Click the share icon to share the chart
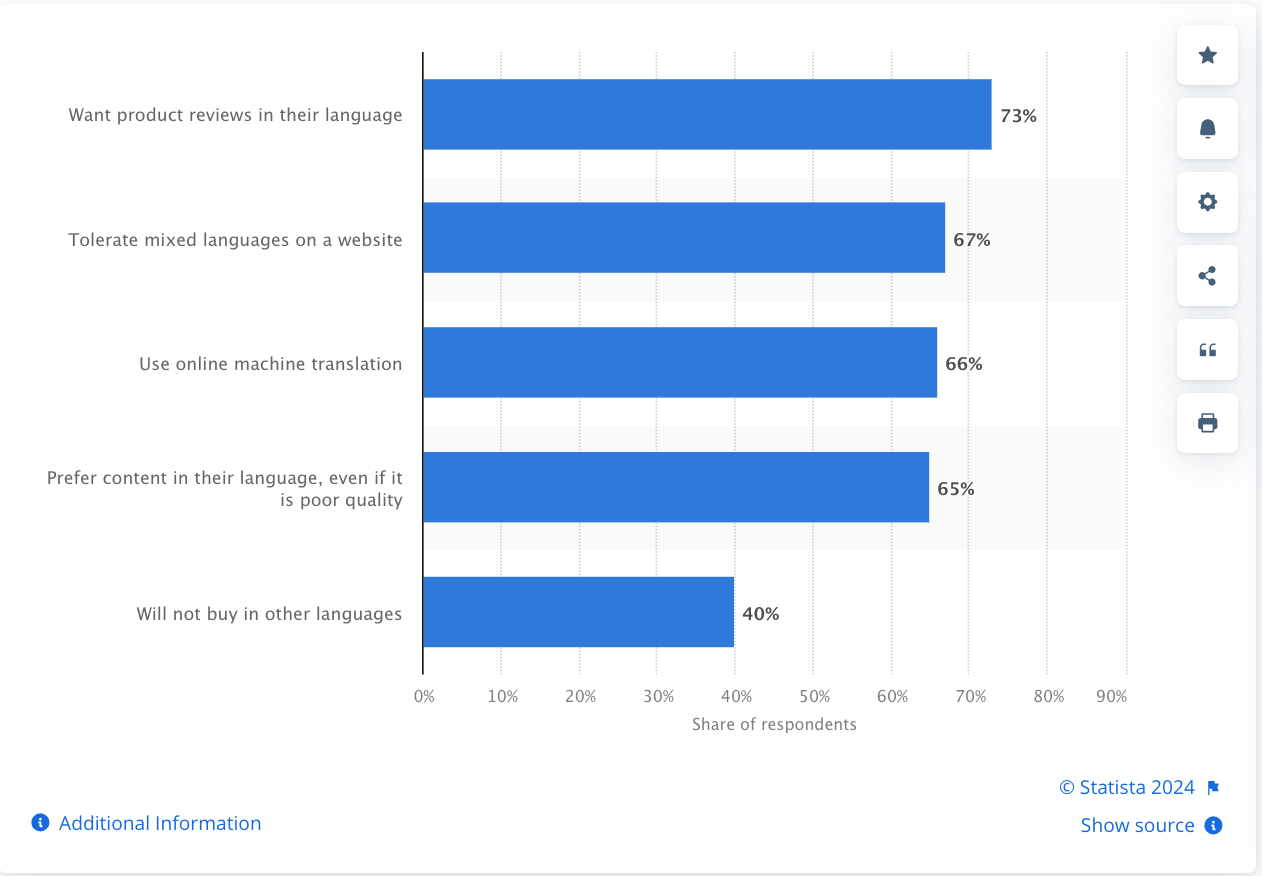Image resolution: width=1262 pixels, height=876 pixels. [1207, 275]
